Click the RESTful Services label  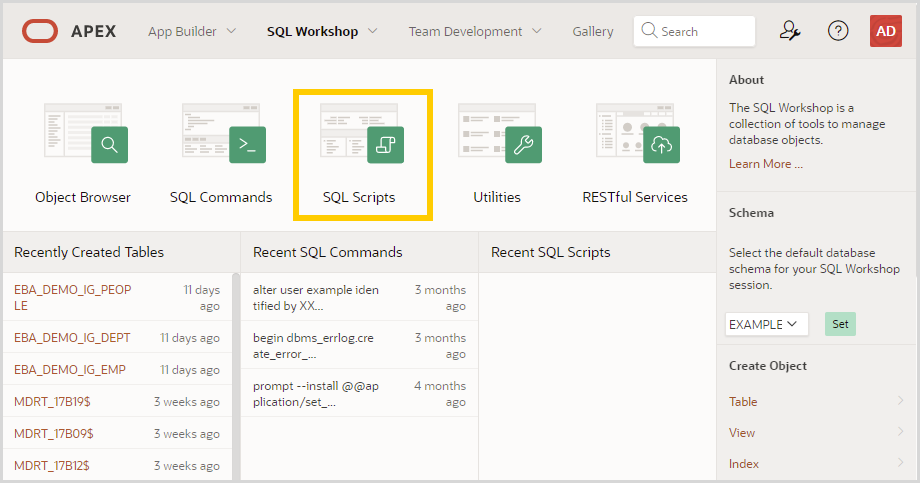[x=635, y=197]
